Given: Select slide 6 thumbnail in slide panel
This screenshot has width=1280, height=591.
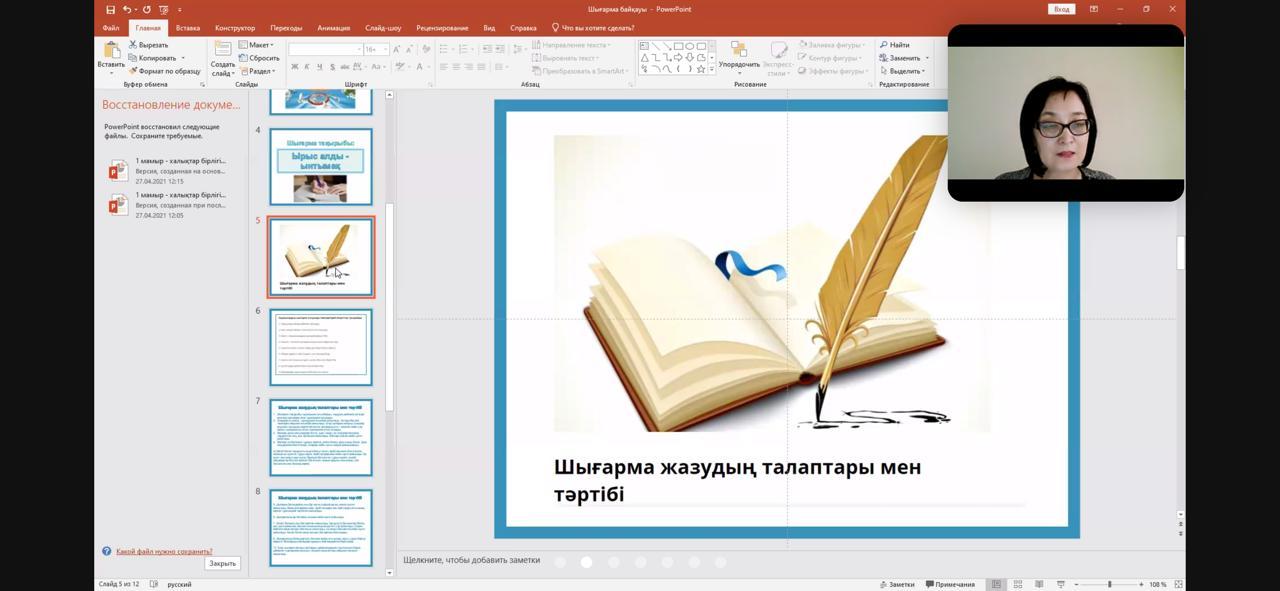Looking at the screenshot, I should [321, 347].
